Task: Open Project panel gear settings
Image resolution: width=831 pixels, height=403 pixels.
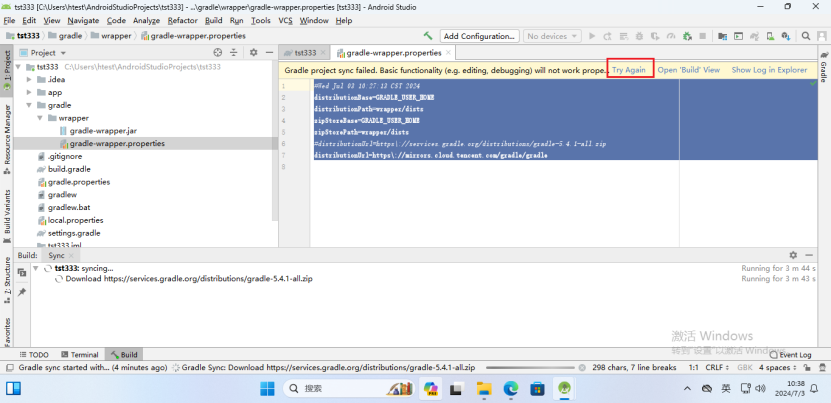Action: click(x=253, y=52)
